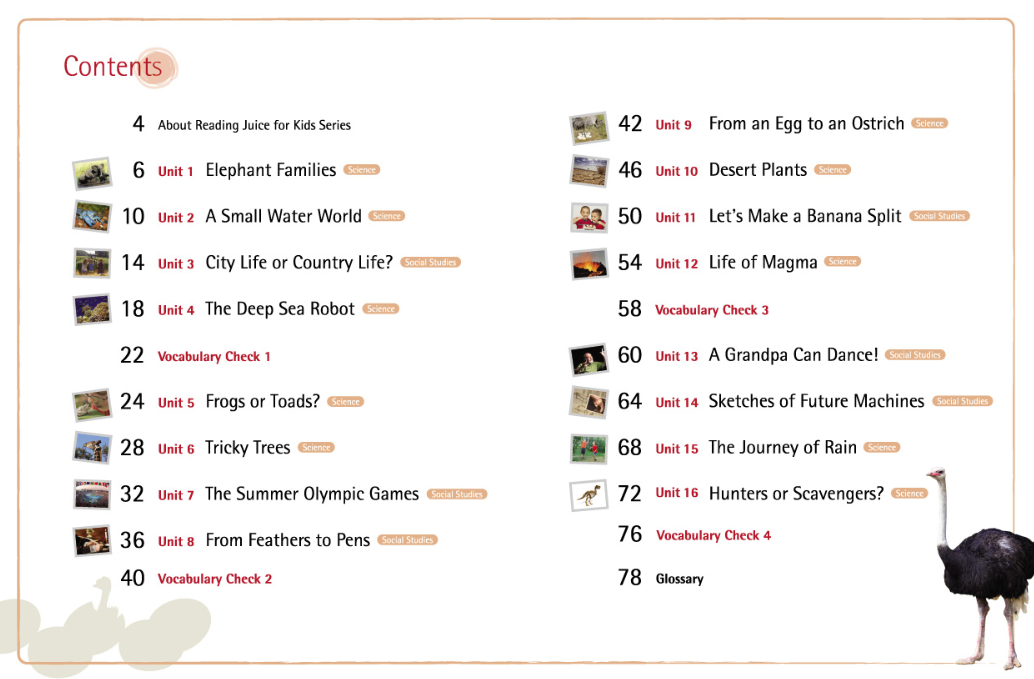Image resolution: width=1034 pixels, height=679 pixels.
Task: Open About Reading Juice for Kids Series
Action: (x=254, y=125)
